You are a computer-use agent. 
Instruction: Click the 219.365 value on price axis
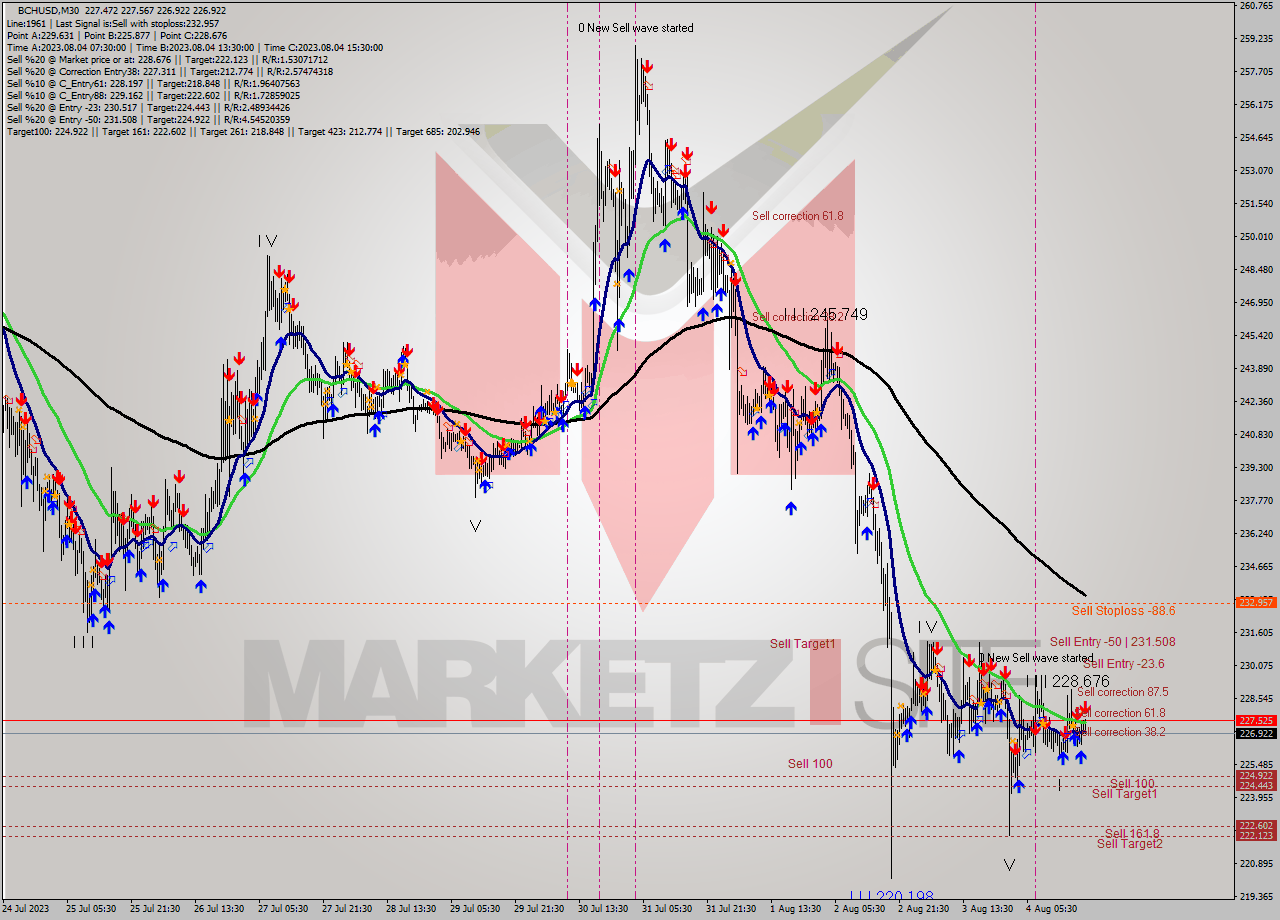(x=1256, y=896)
